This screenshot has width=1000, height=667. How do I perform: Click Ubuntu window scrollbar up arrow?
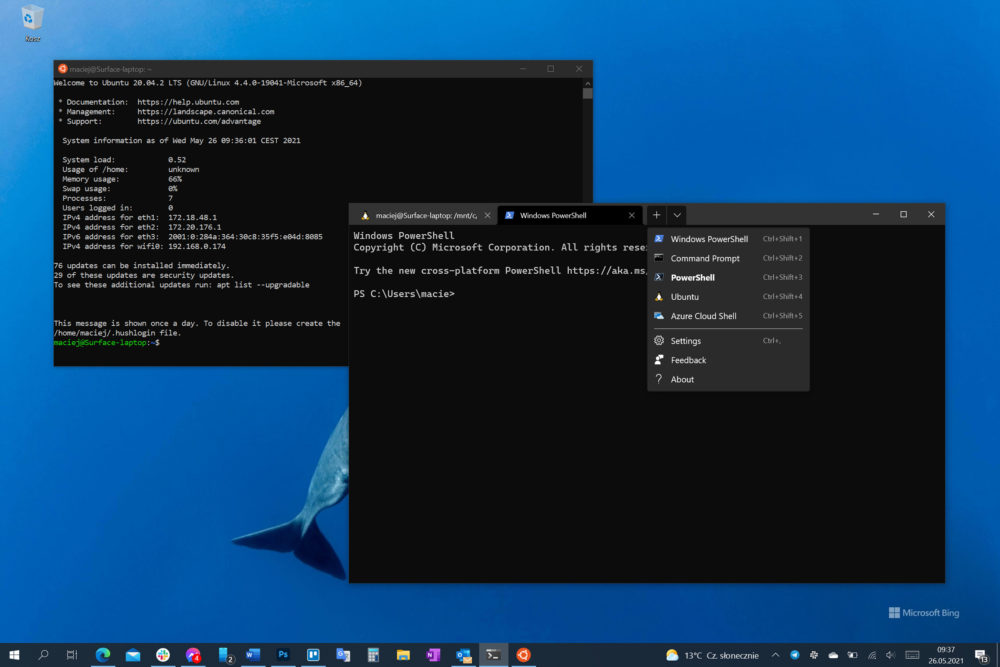tap(587, 83)
